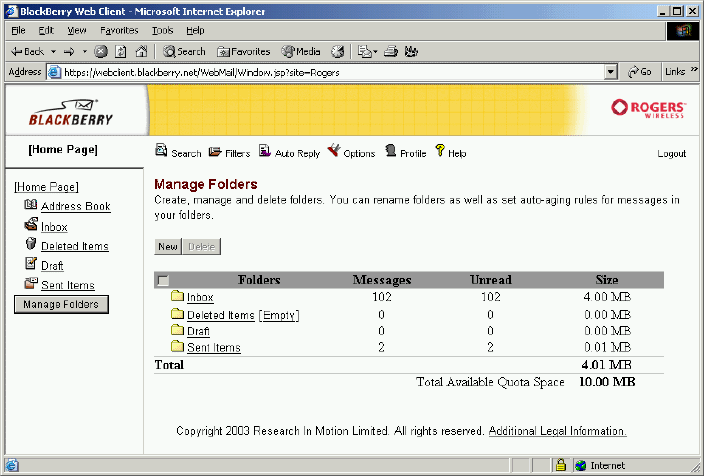This screenshot has height=476, width=704.
Task: Click the browser Refresh button
Action: [121, 52]
